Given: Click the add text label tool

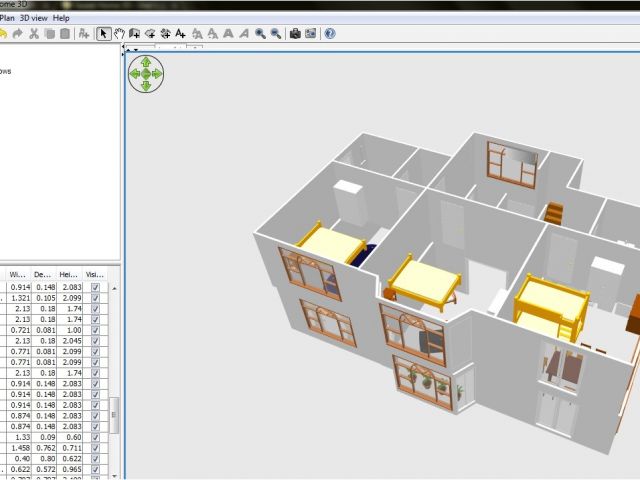Looking at the screenshot, I should tap(181, 33).
